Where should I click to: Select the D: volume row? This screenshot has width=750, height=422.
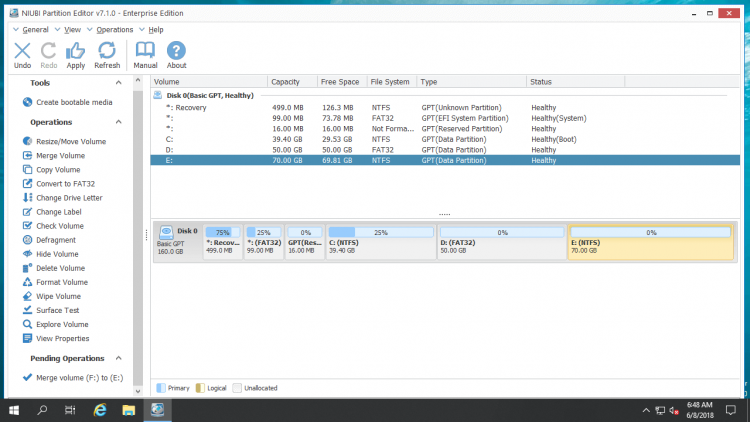(x=445, y=150)
